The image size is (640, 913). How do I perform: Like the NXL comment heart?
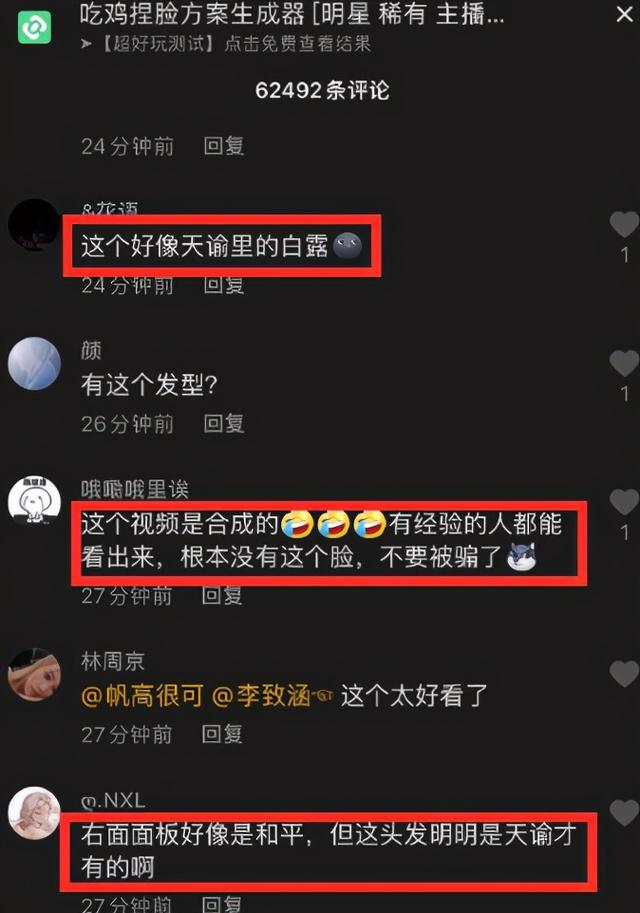point(624,812)
